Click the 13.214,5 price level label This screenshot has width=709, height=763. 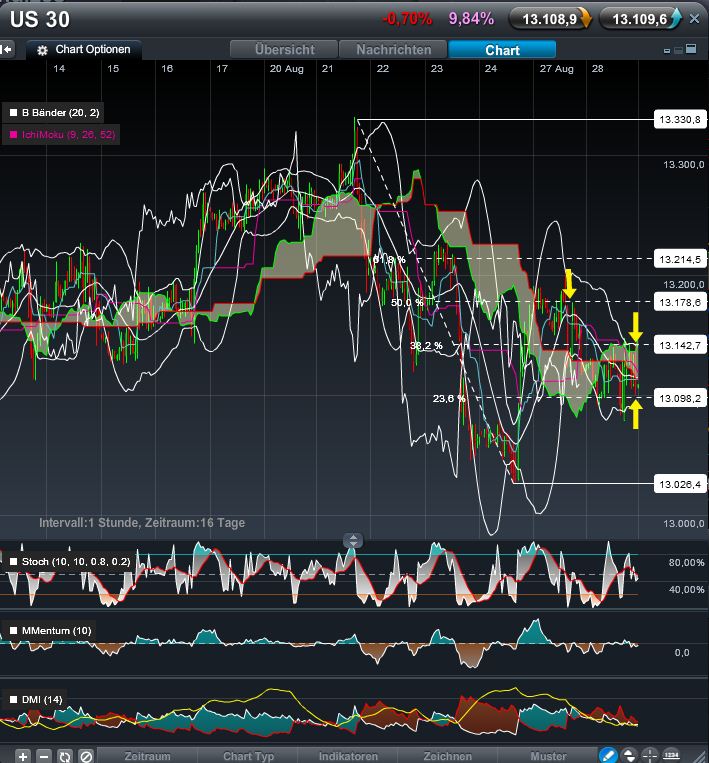pyautogui.click(x=680, y=259)
